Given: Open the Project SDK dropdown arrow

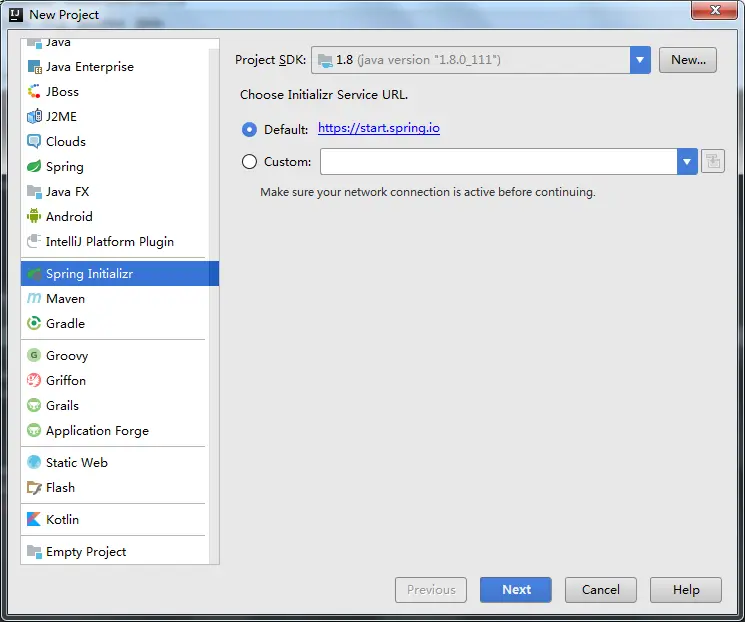Looking at the screenshot, I should 640,60.
